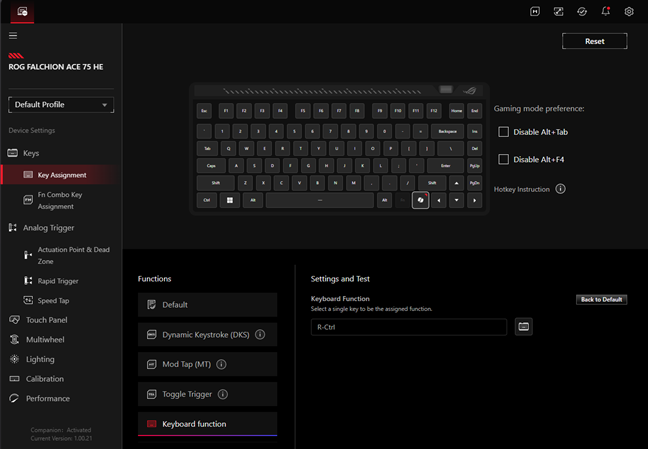Select the Enter key on keyboard image

click(x=445, y=166)
